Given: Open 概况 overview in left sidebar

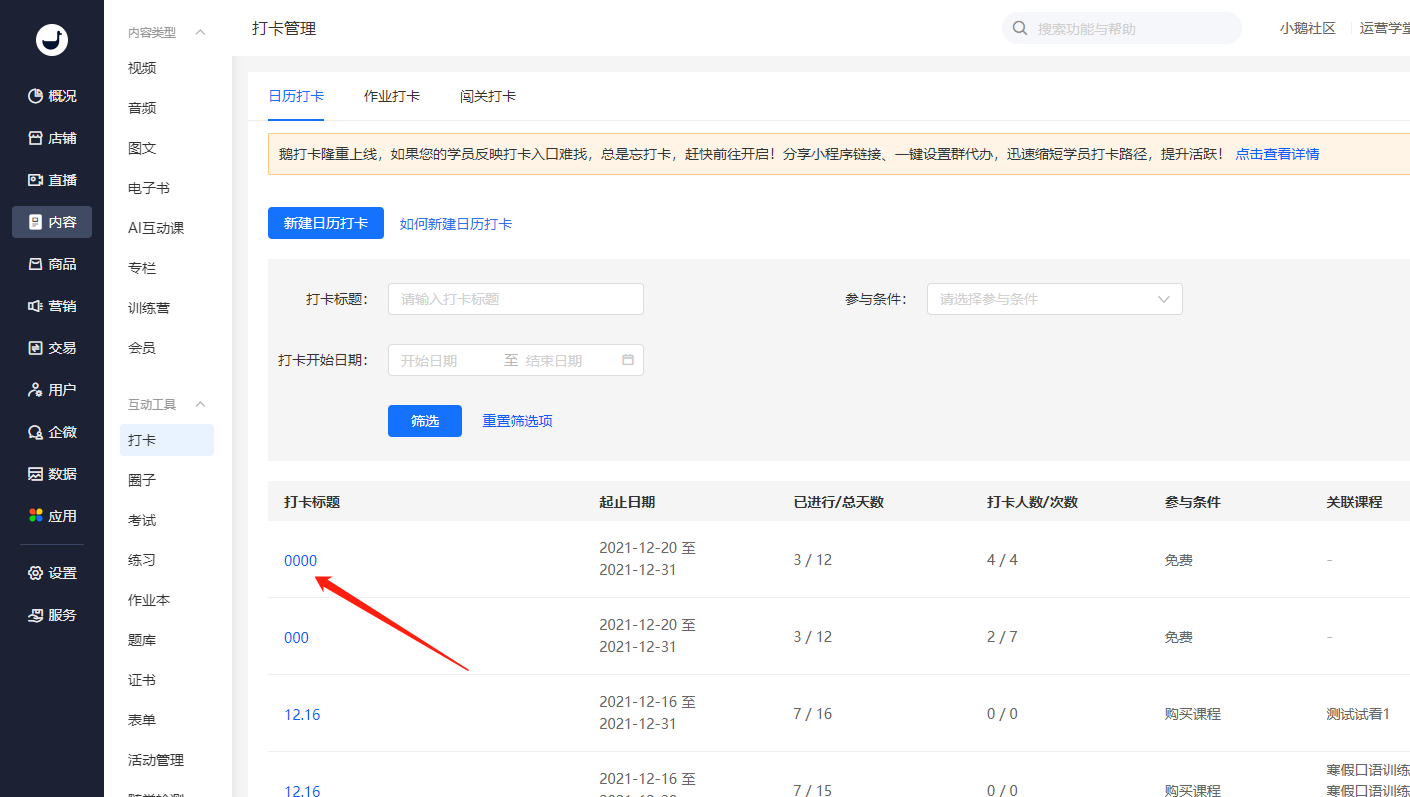Looking at the screenshot, I should click(x=52, y=96).
